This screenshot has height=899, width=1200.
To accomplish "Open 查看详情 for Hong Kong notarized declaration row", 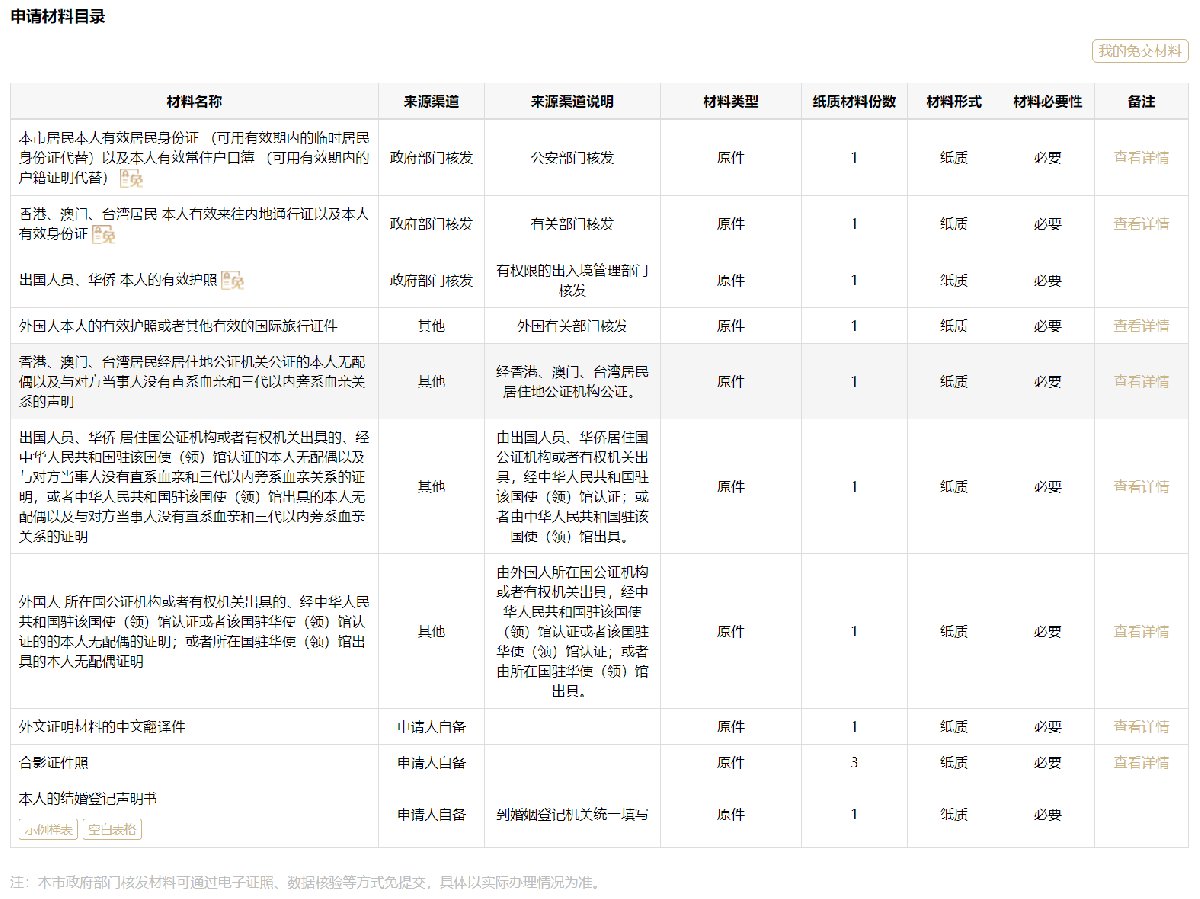I will (x=1141, y=381).
